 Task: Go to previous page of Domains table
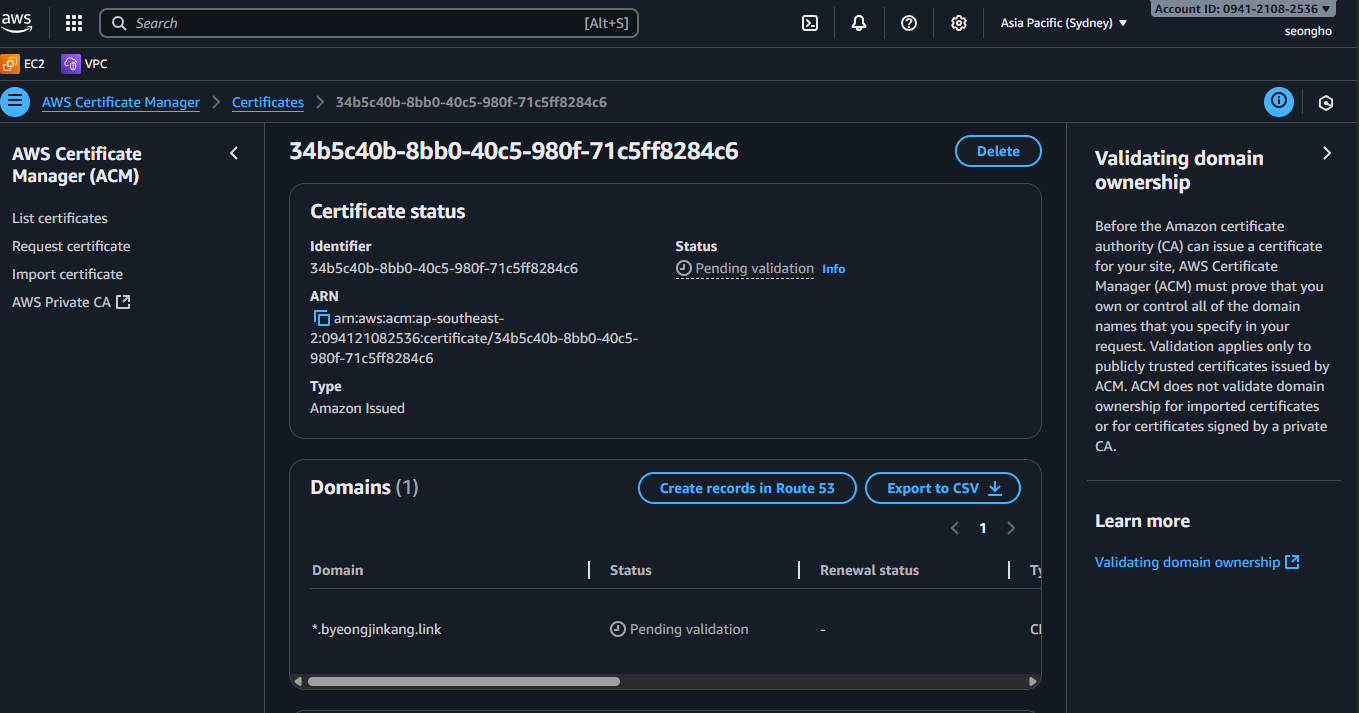[x=955, y=528]
